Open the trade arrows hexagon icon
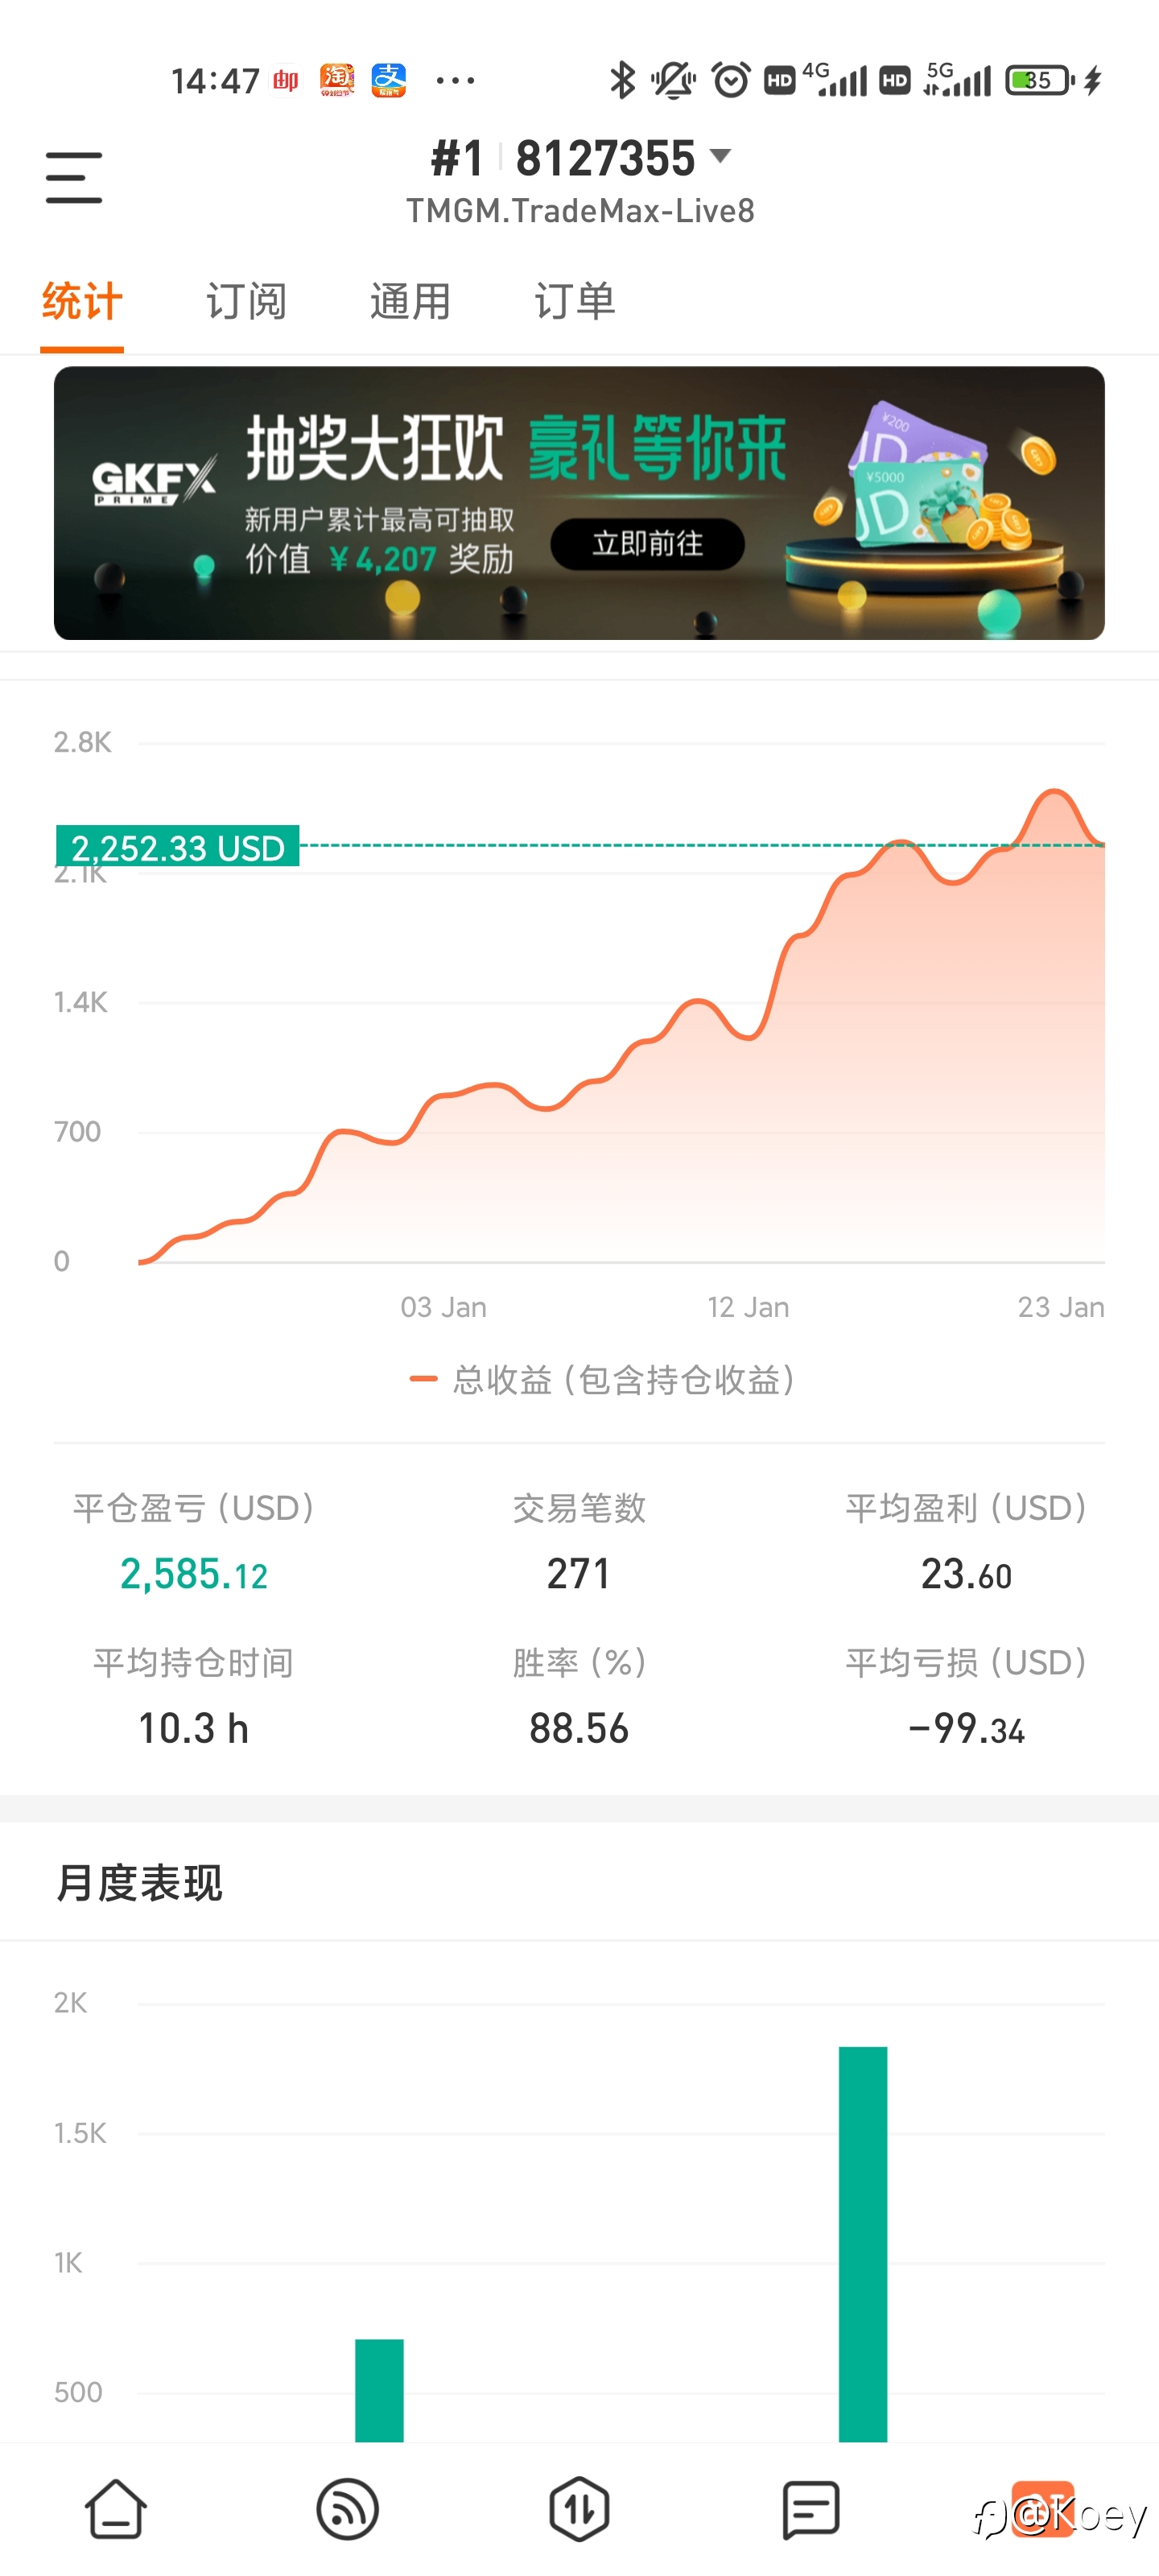Viewport: 1159px width, 2576px height. click(579, 2508)
